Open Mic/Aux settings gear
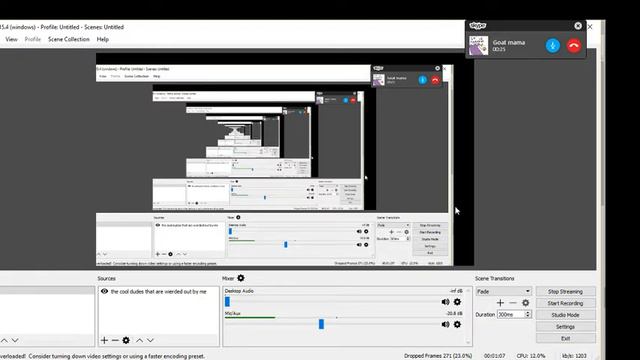This screenshot has width=640, height=360. click(457, 324)
